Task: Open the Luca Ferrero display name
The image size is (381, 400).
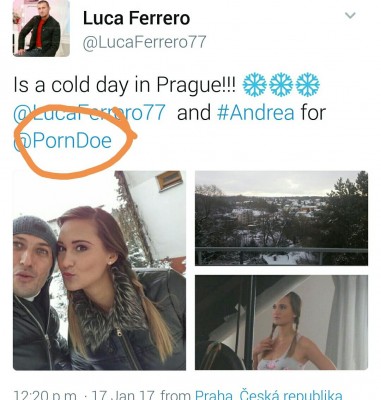Action: click(136, 18)
